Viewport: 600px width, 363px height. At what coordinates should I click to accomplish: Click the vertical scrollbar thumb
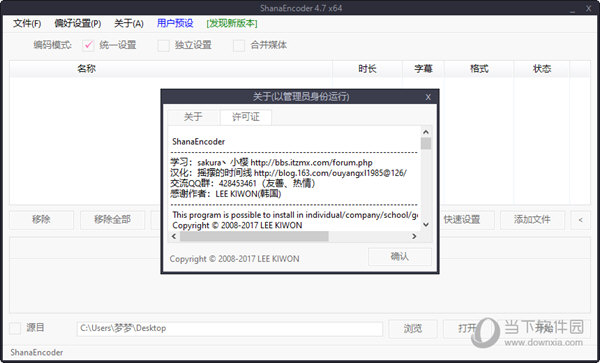(426, 144)
